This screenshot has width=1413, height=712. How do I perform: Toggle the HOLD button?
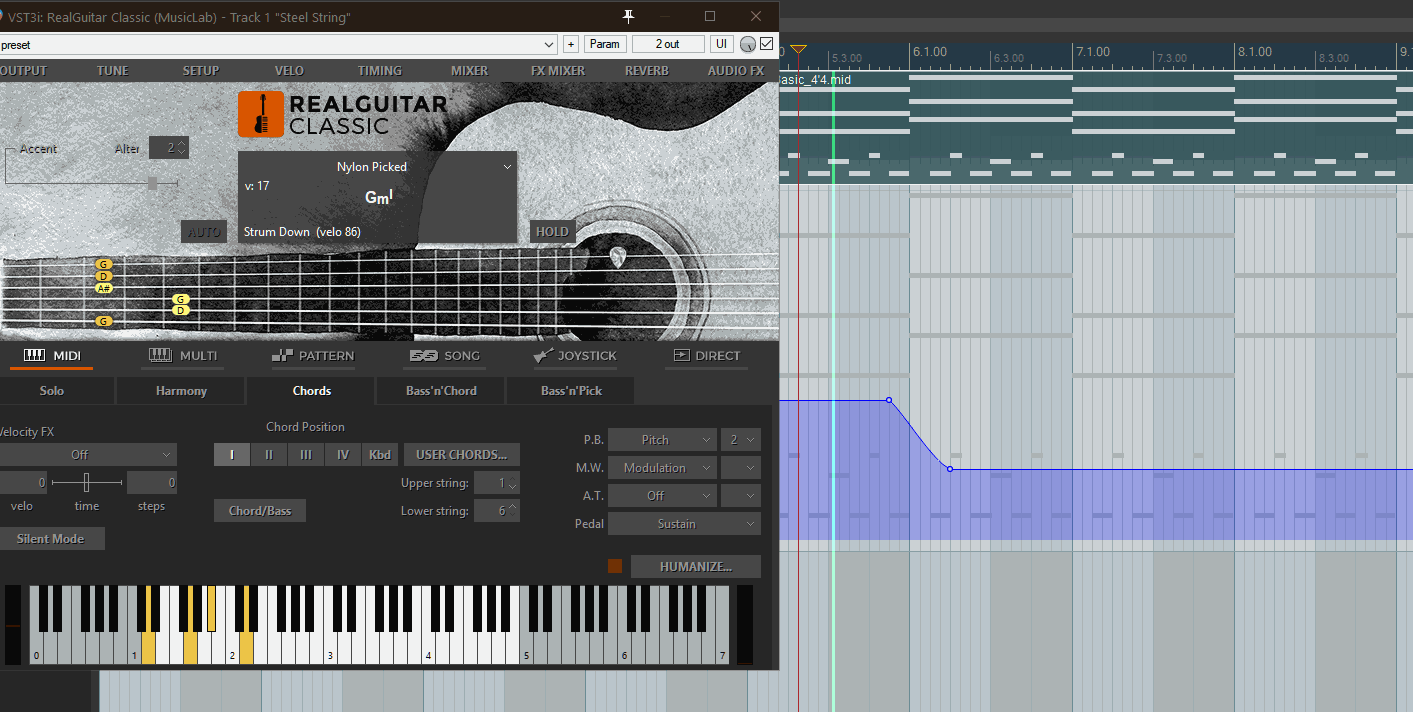pos(552,232)
